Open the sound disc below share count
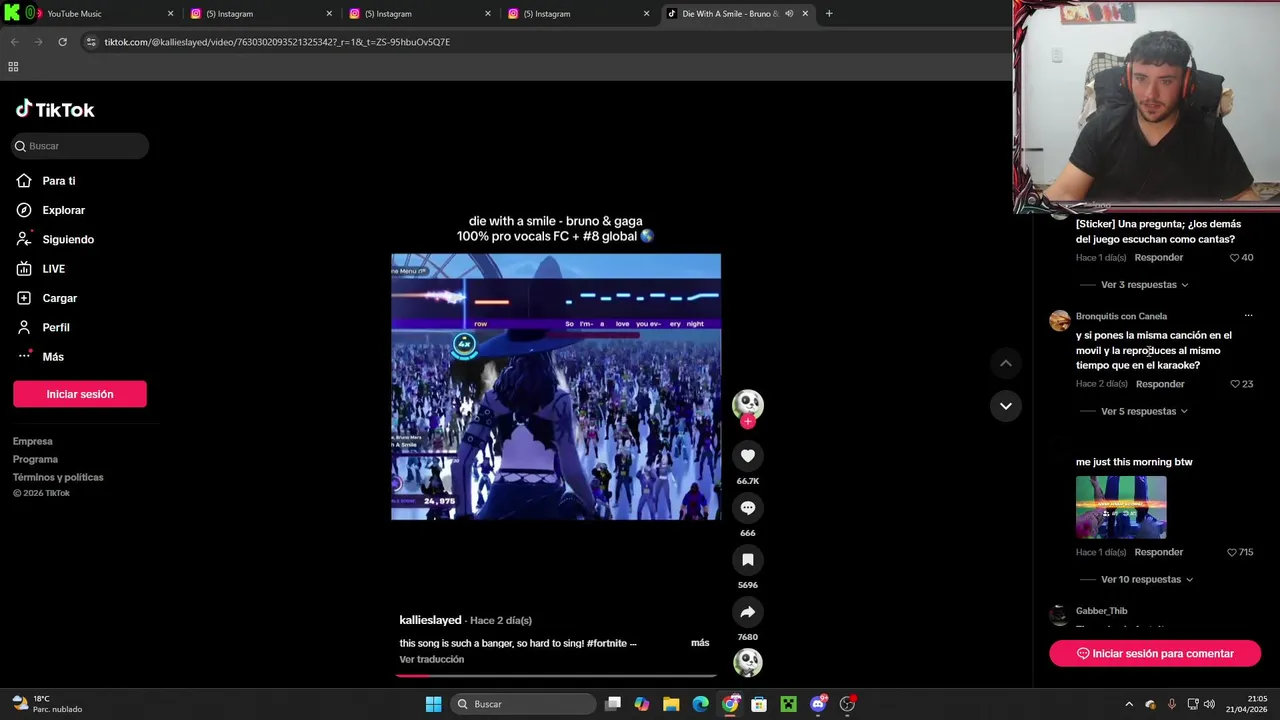The width and height of the screenshot is (1280, 720). click(747, 662)
